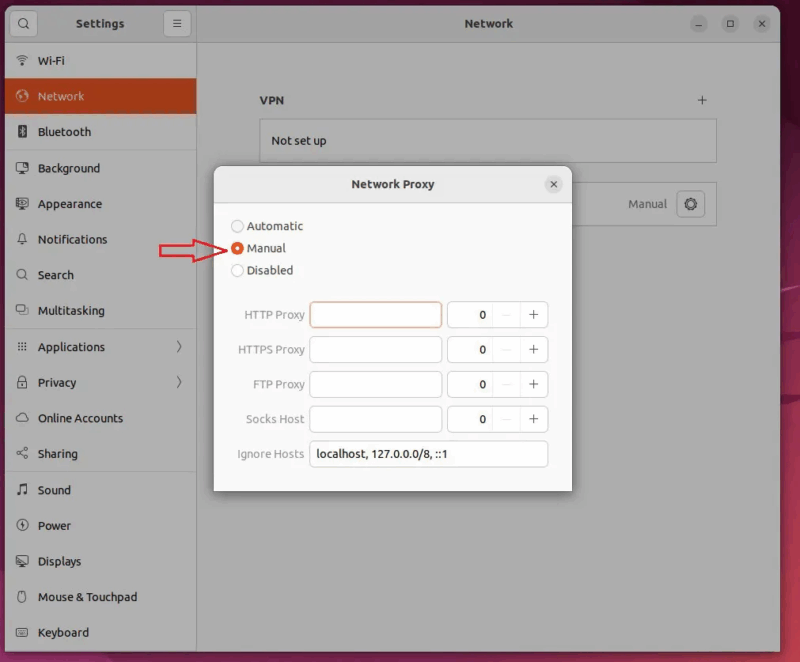Add a new VPN connection

click(702, 100)
